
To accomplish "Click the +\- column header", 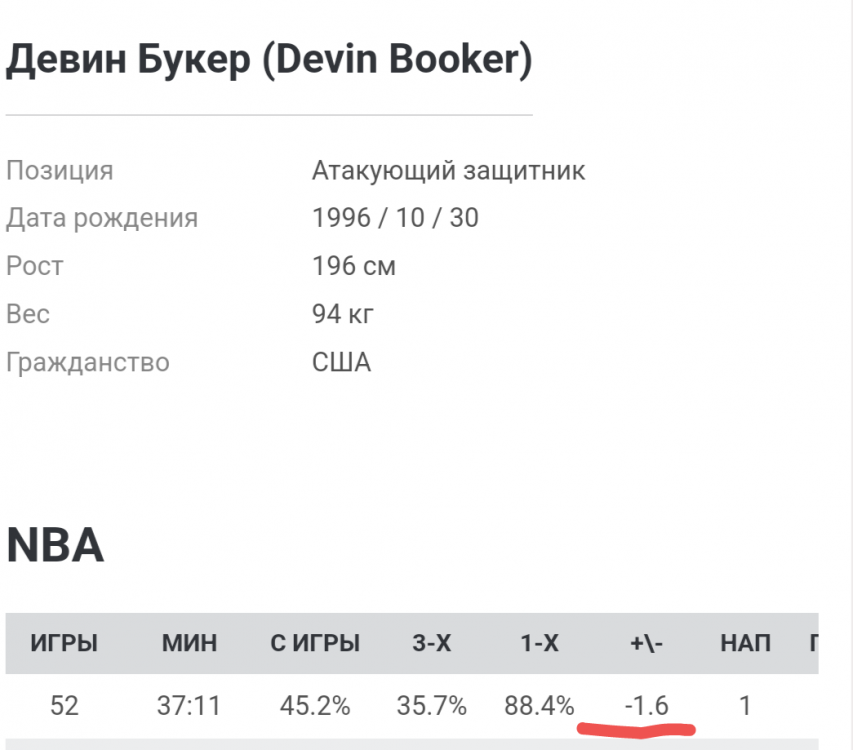I will pyautogui.click(x=646, y=644).
